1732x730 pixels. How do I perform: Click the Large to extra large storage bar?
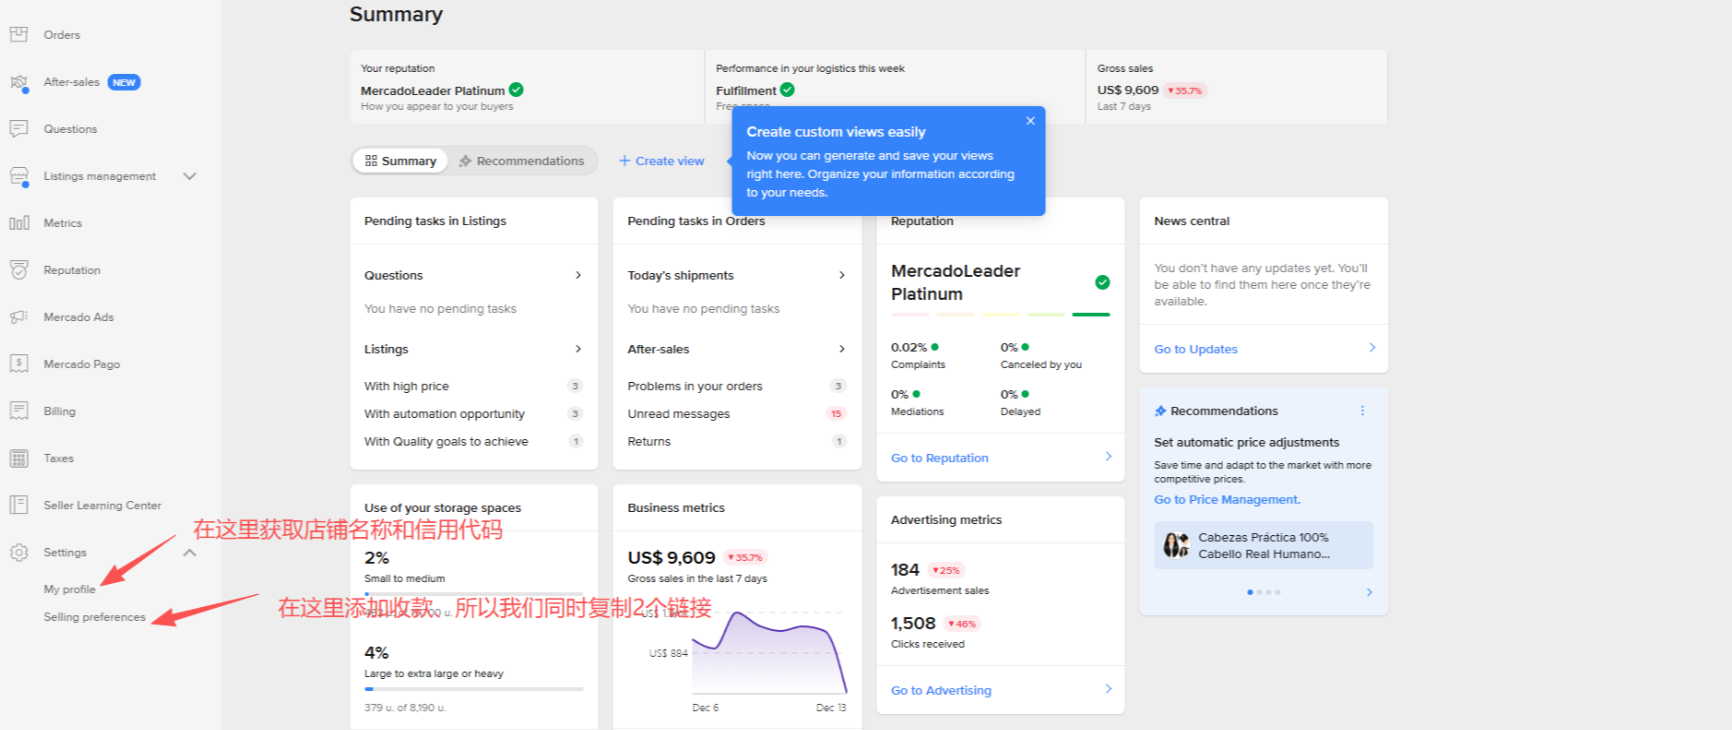[x=474, y=689]
